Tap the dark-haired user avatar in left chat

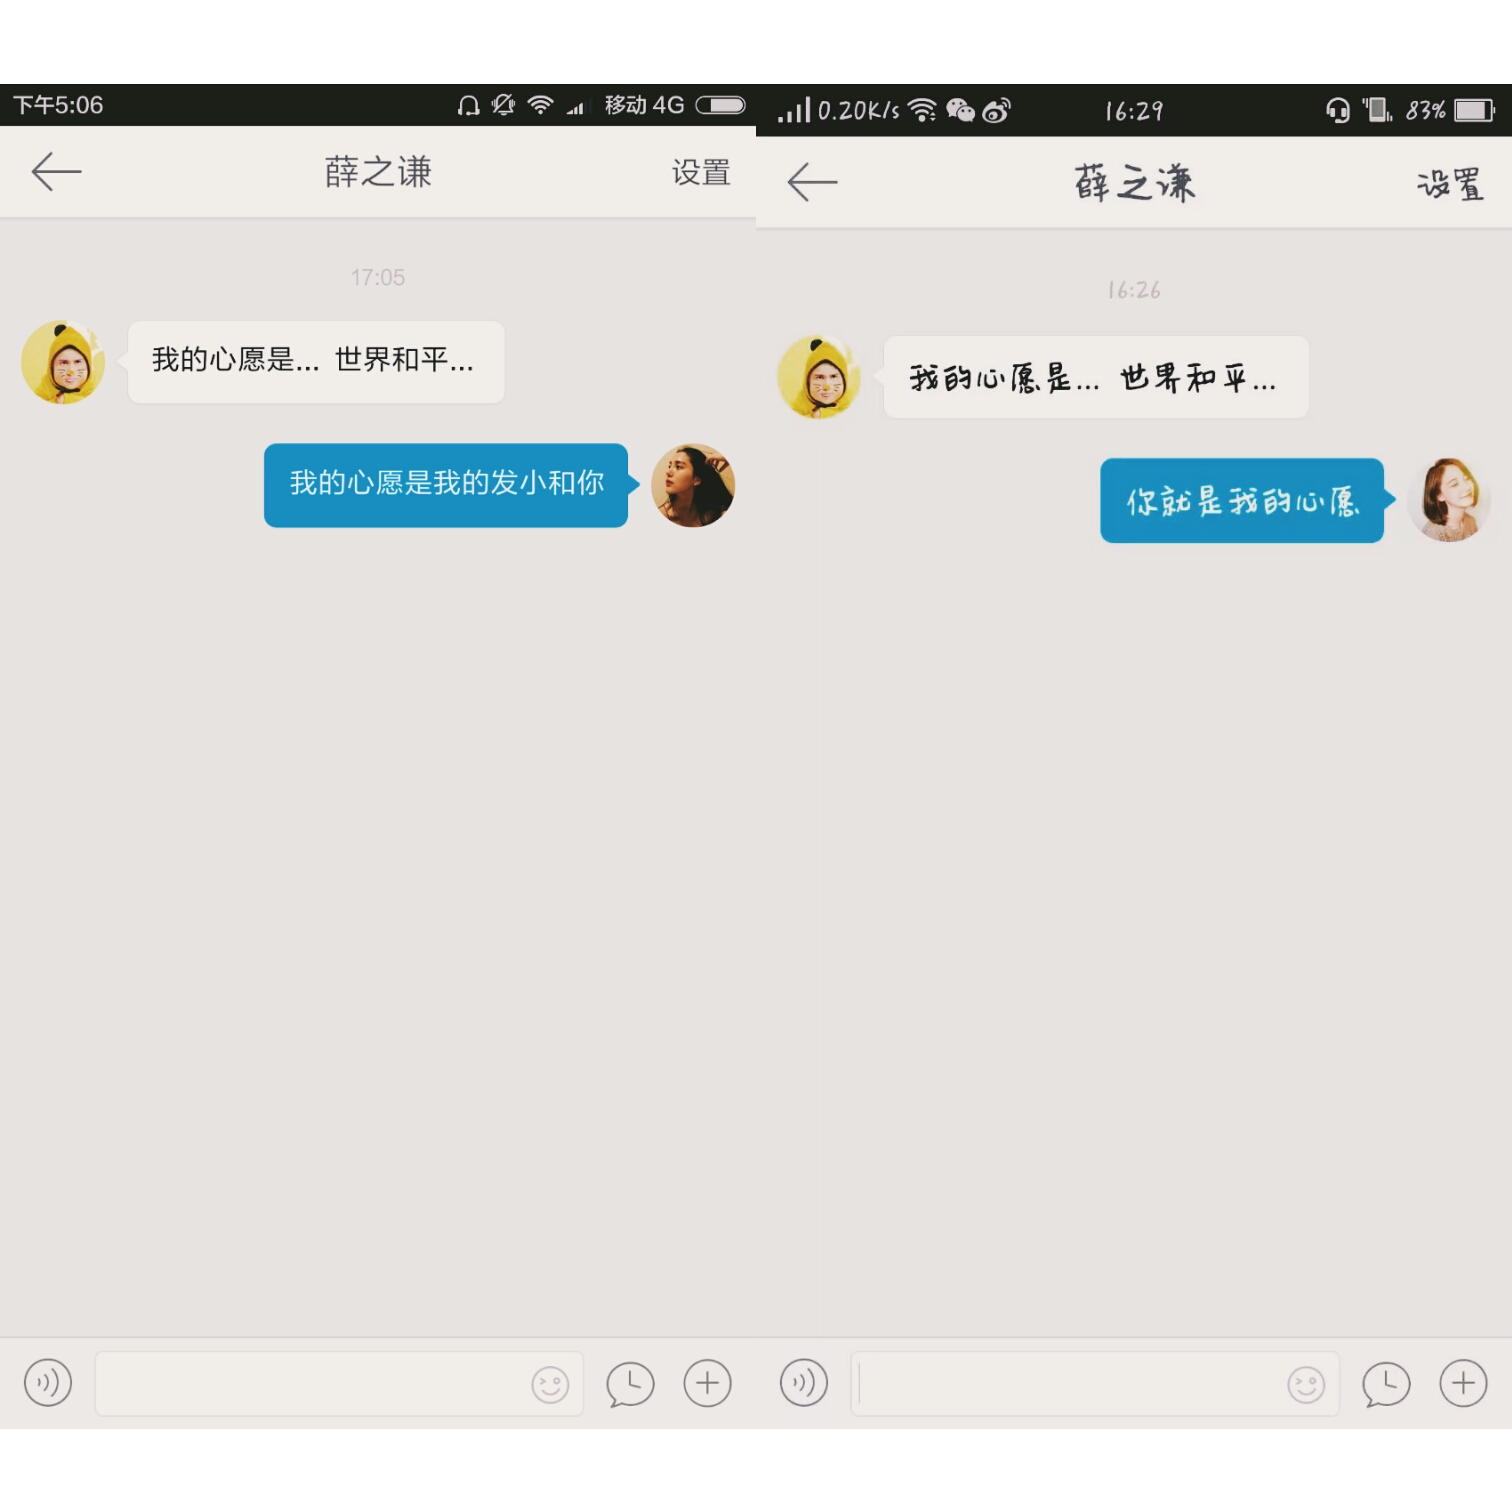693,485
